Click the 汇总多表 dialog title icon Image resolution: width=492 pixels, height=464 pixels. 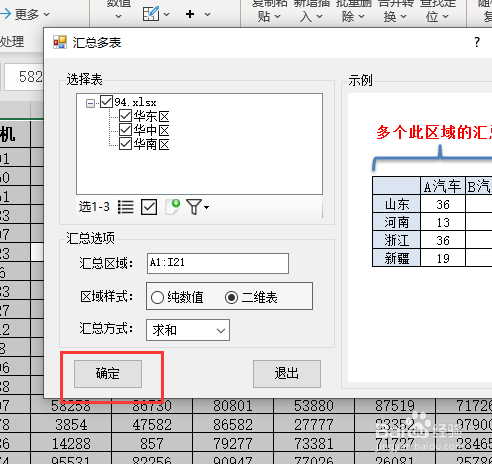[60, 42]
